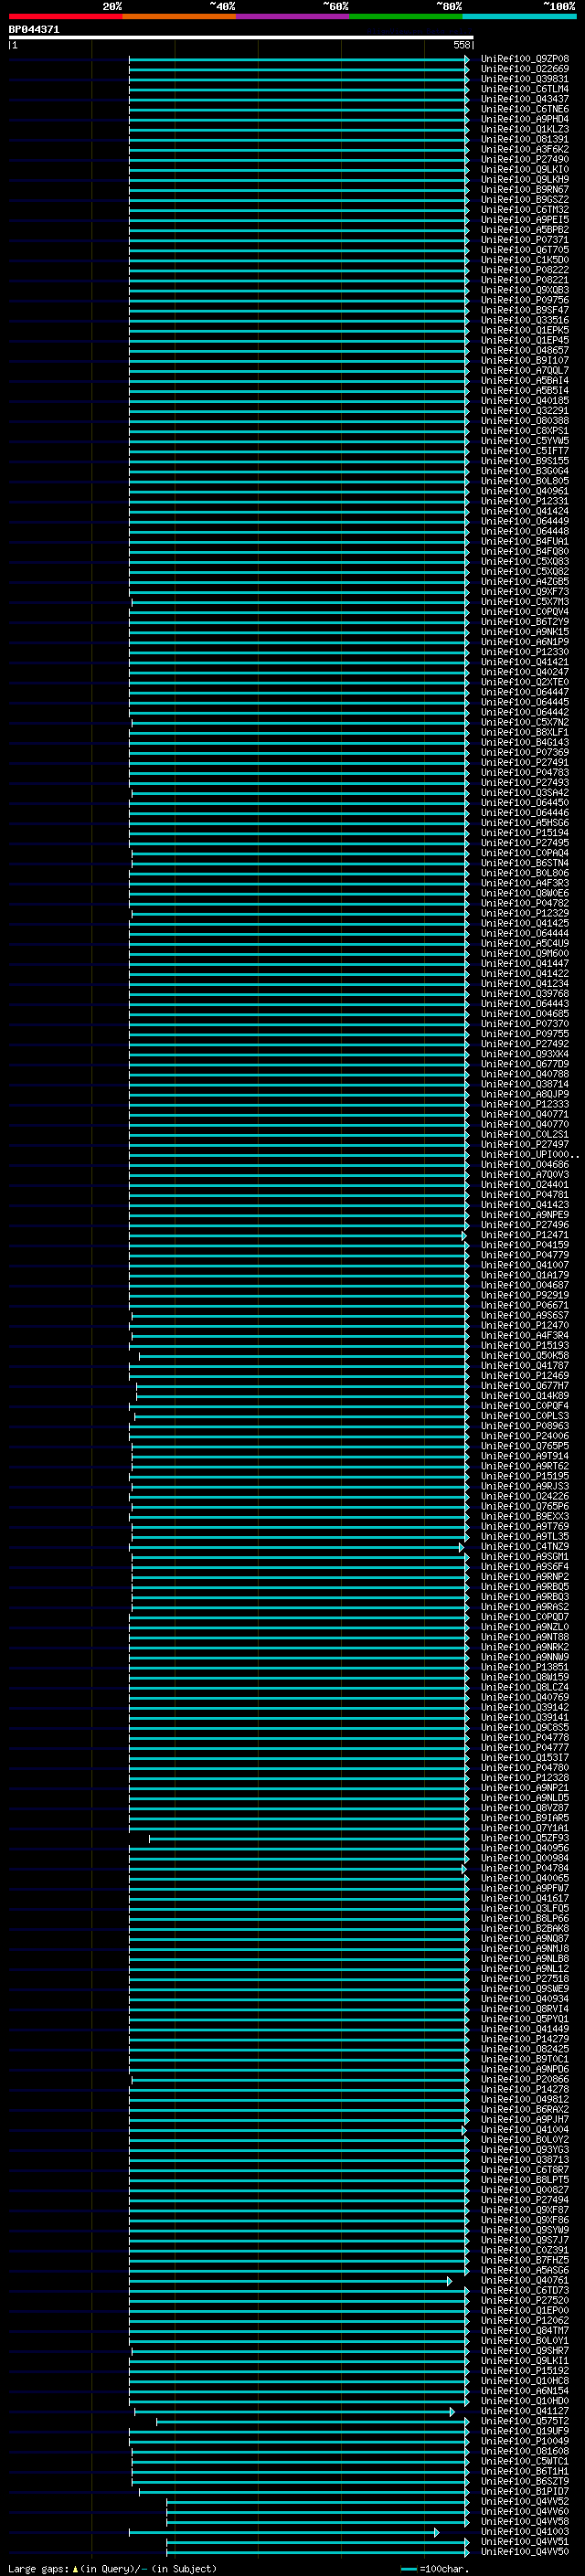
Task: Select hit label UniRef100_A9RNP2
Action: 524,1577
